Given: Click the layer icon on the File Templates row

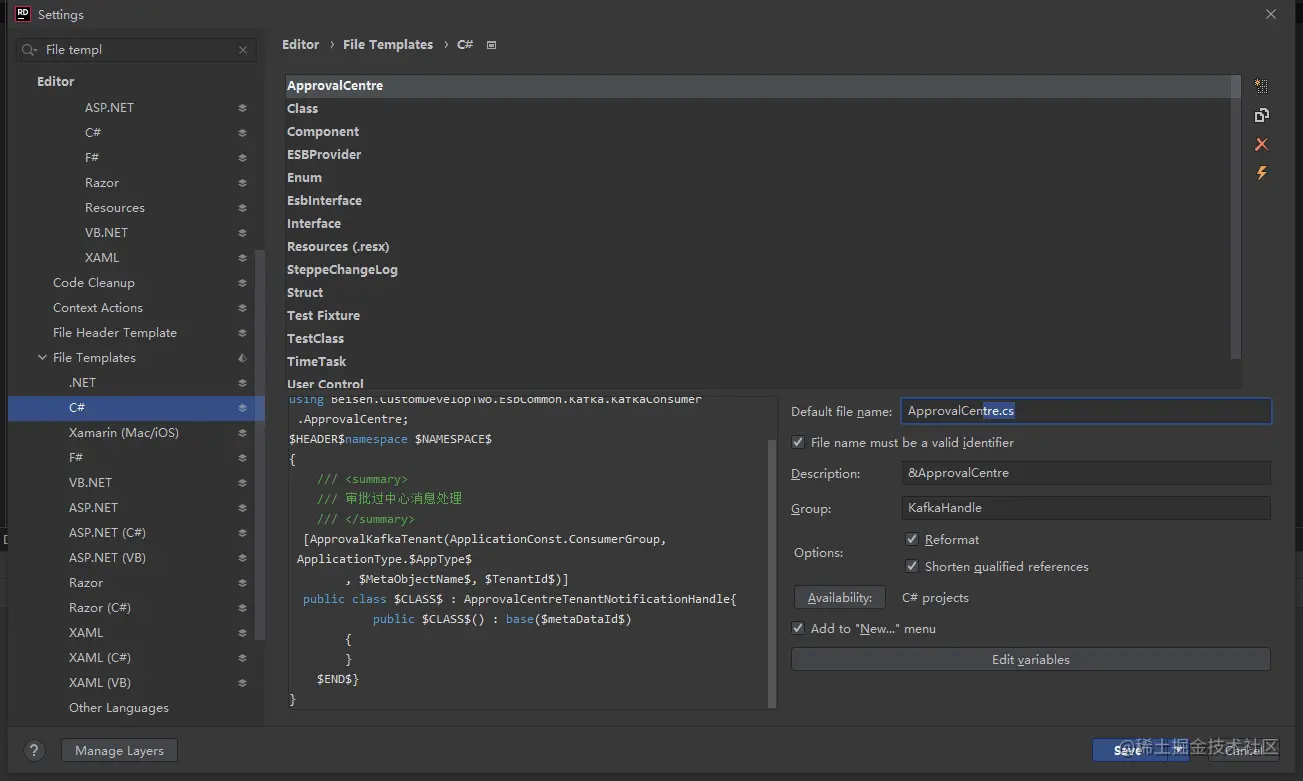Looking at the screenshot, I should pos(242,358).
